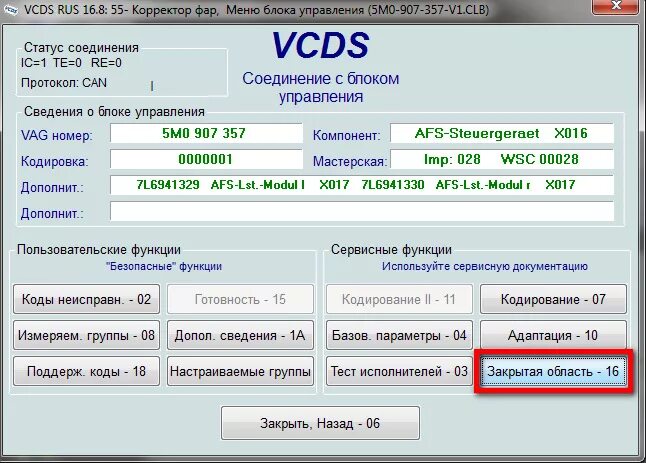Viewport: 646px width, 463px height.
Task: Click '"Безопасные" функции' subtitle text
Action: 164,267
